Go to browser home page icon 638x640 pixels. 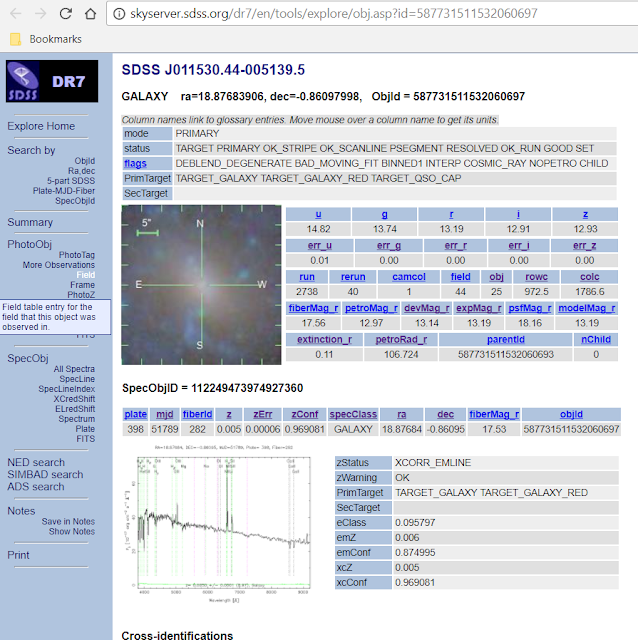(90, 14)
